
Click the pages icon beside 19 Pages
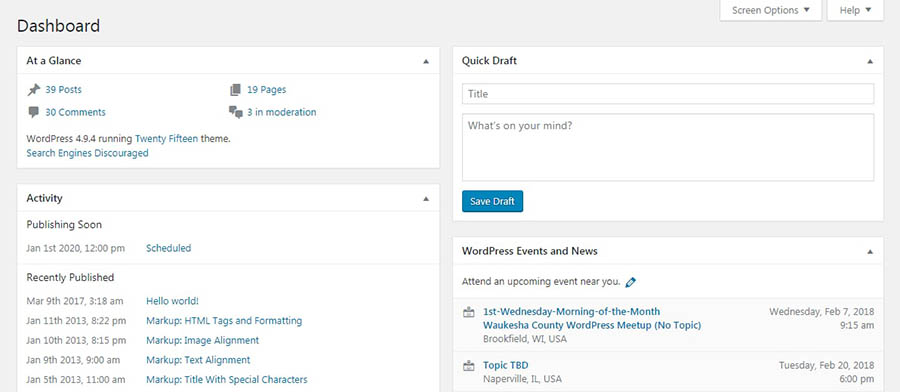coord(235,90)
